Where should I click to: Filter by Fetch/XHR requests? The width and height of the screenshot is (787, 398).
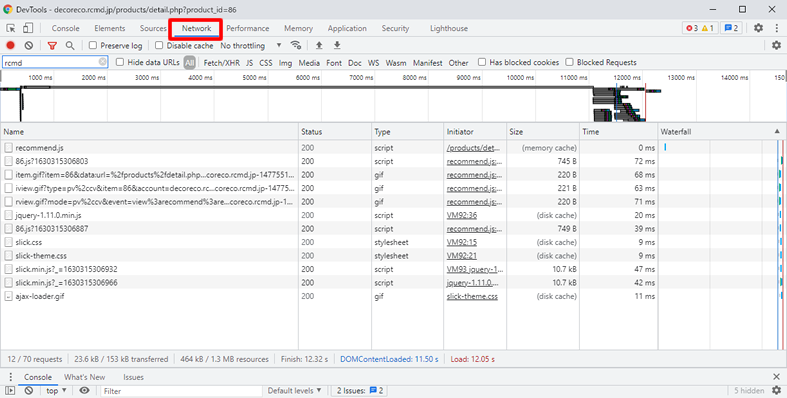point(221,63)
